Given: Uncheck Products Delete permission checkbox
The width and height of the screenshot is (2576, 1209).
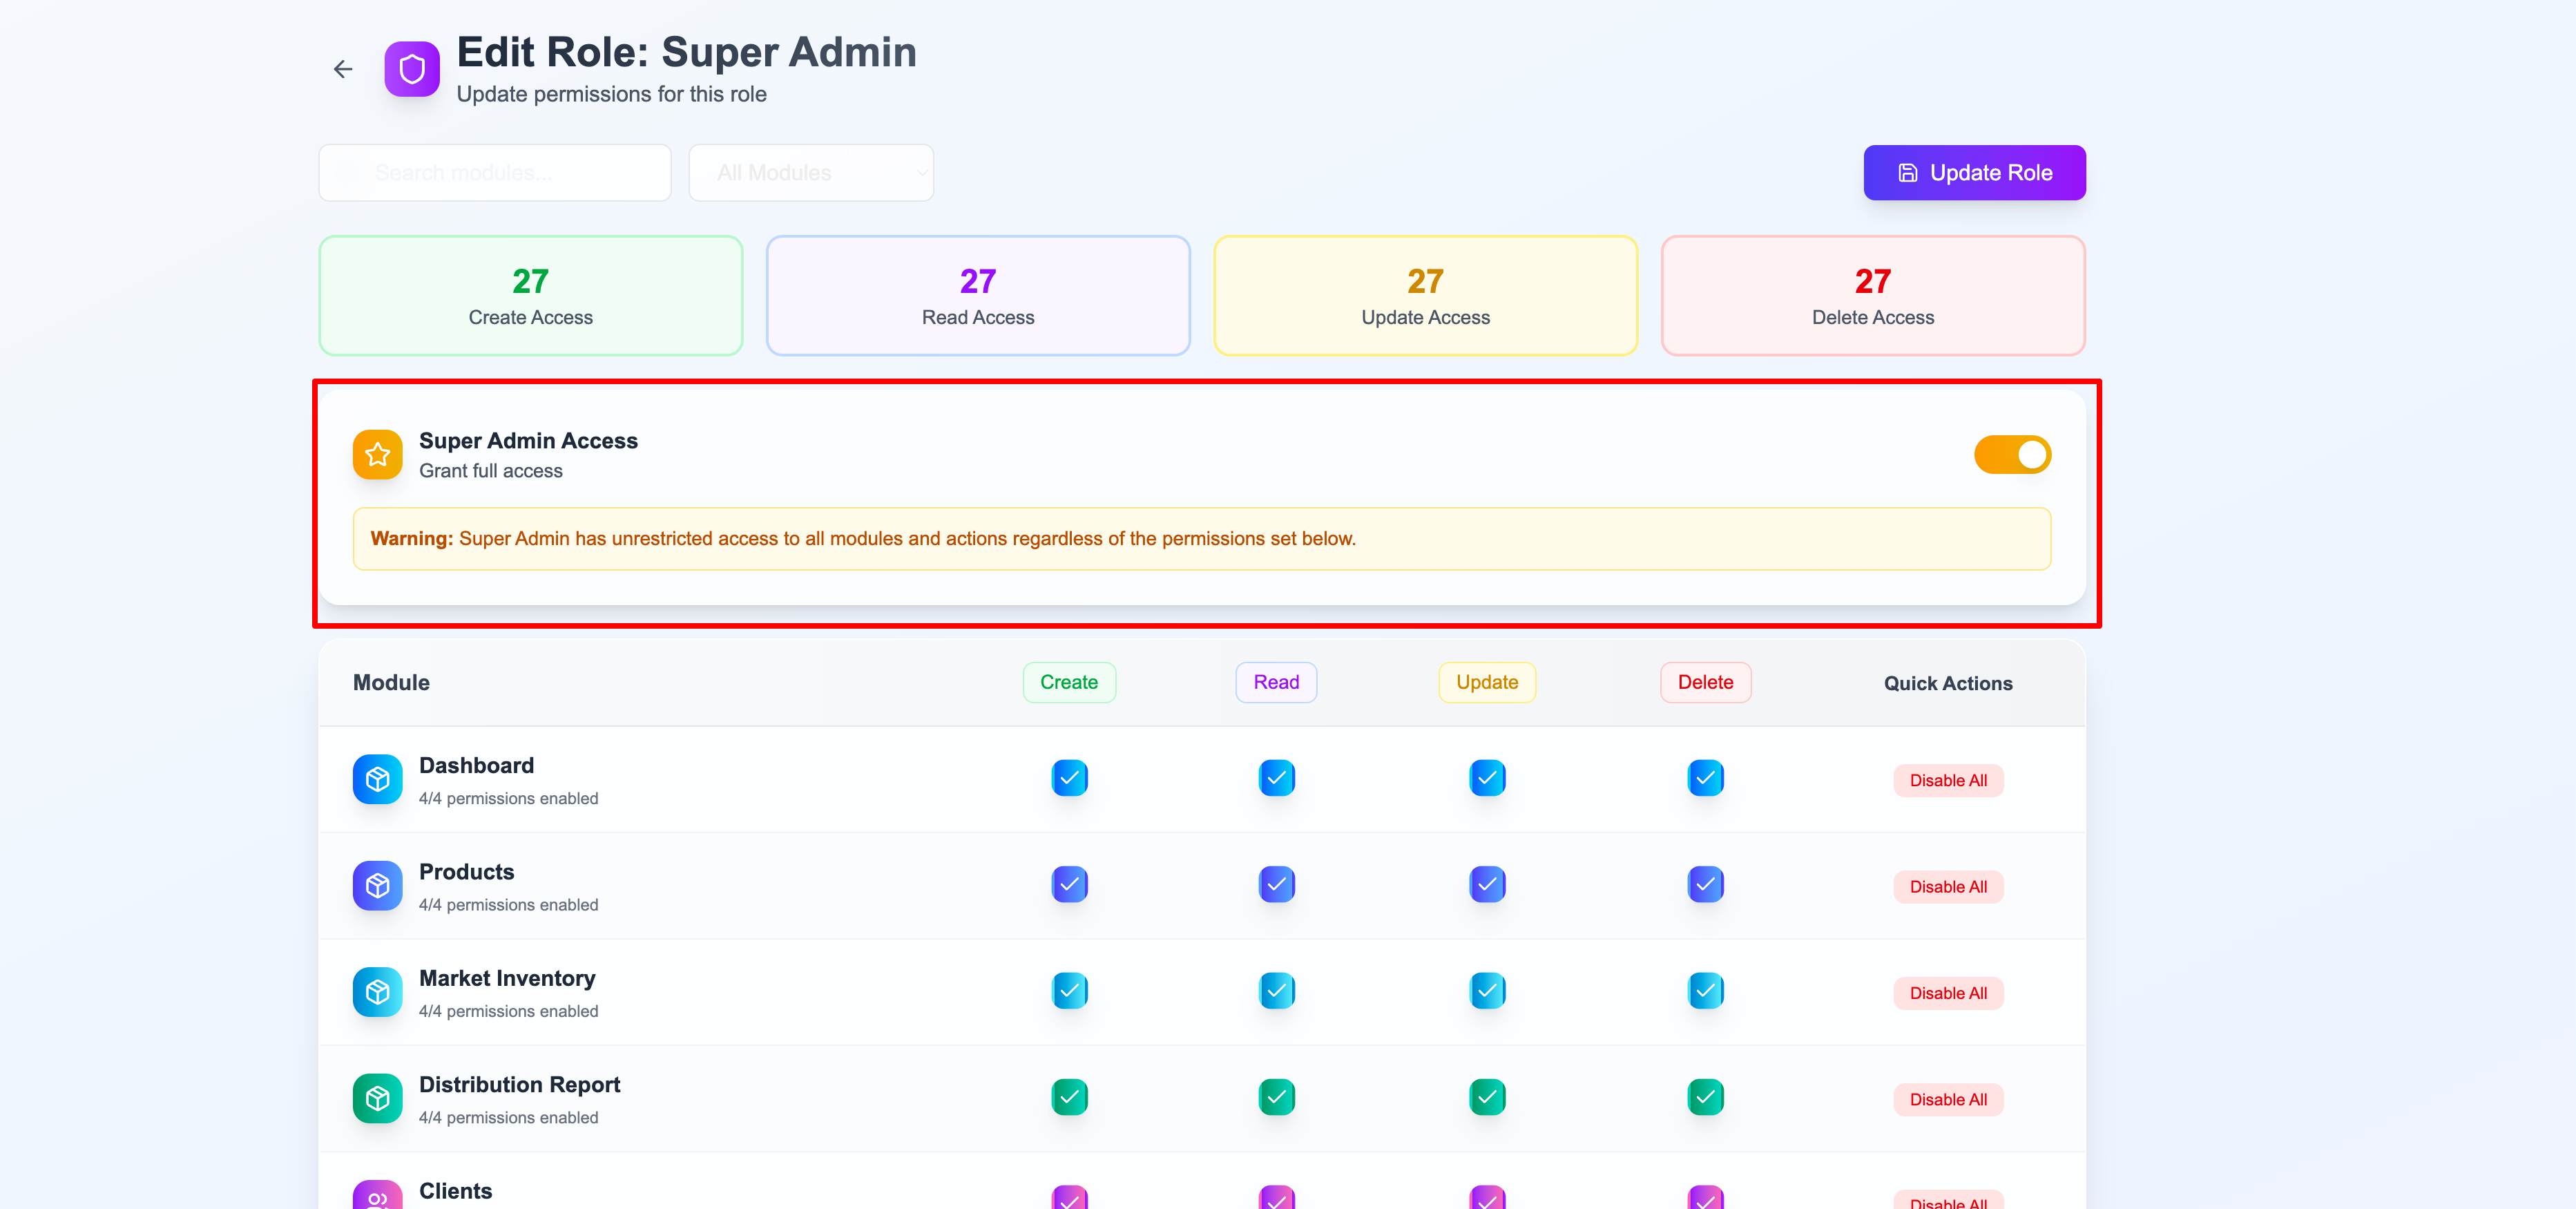Looking at the screenshot, I should coord(1705,884).
